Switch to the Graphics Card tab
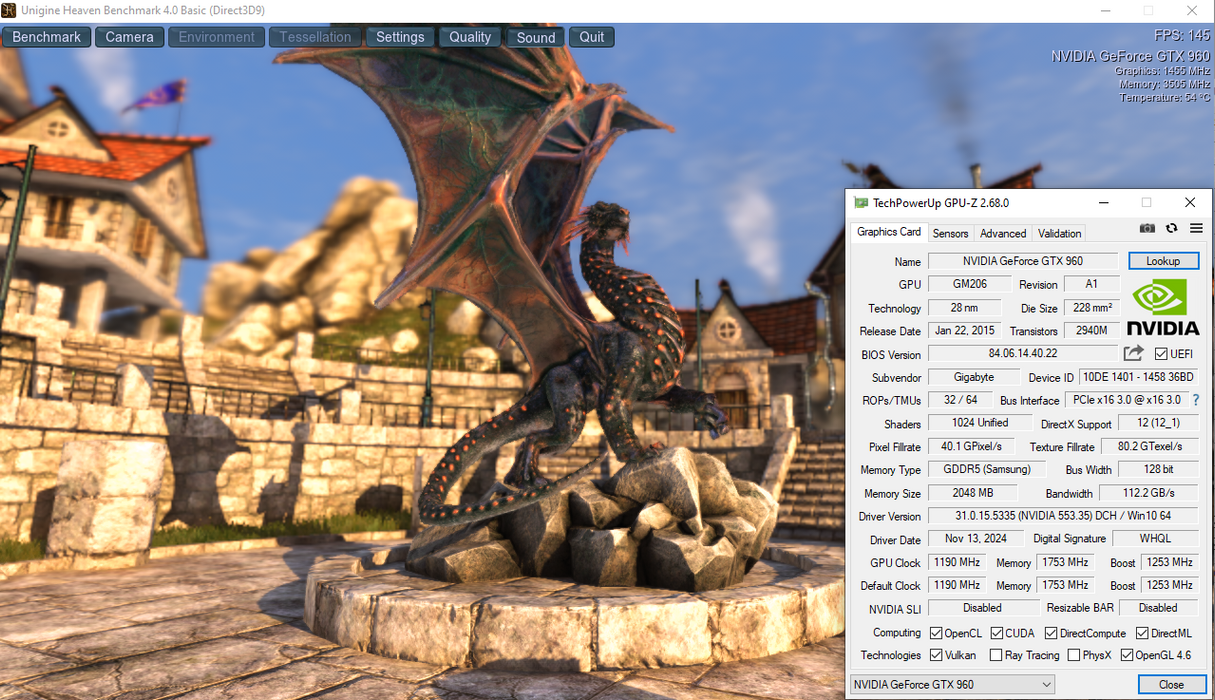 pos(889,232)
